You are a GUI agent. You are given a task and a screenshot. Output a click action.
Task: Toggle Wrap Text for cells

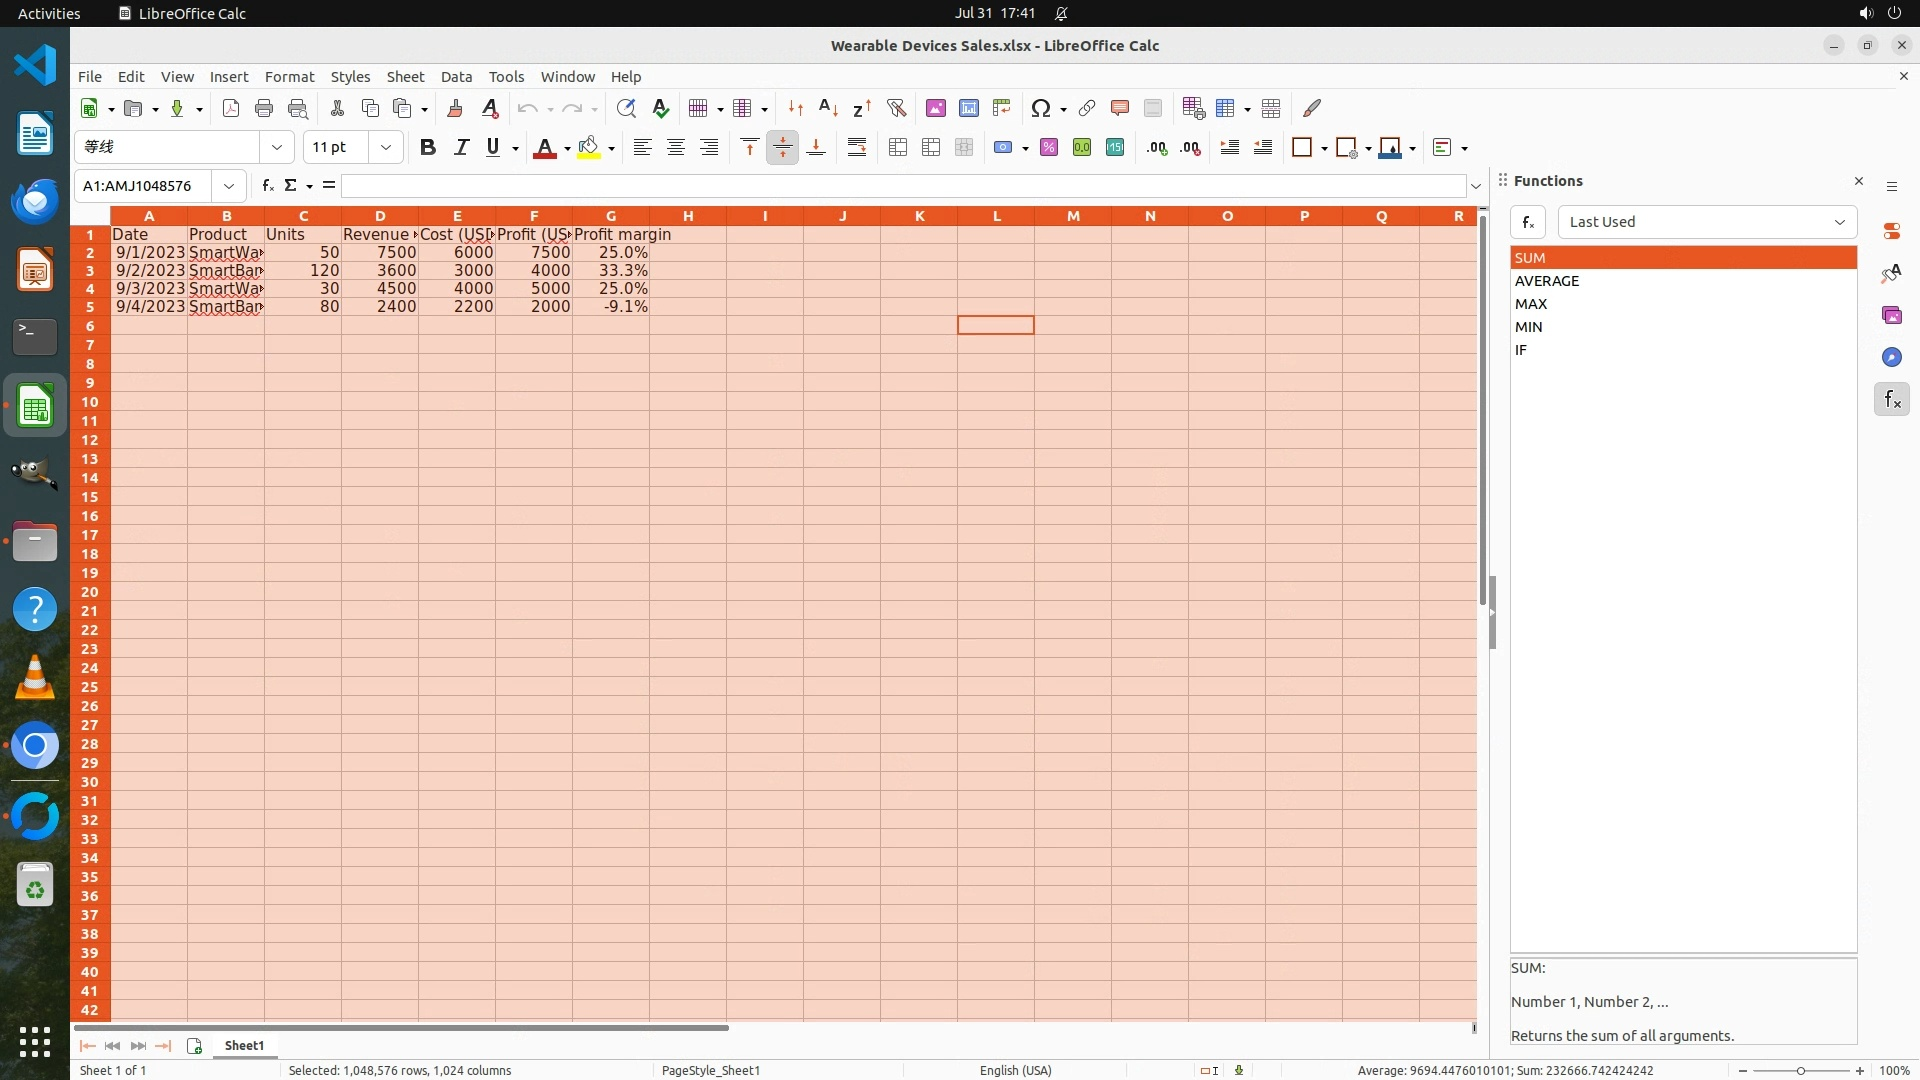856,148
